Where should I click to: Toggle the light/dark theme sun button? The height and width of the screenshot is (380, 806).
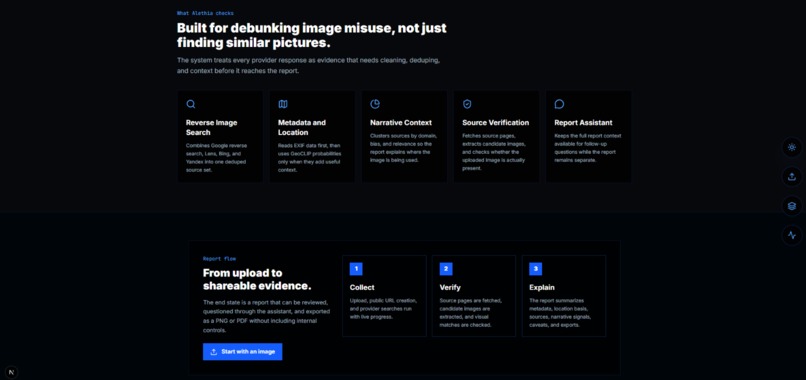coord(792,148)
